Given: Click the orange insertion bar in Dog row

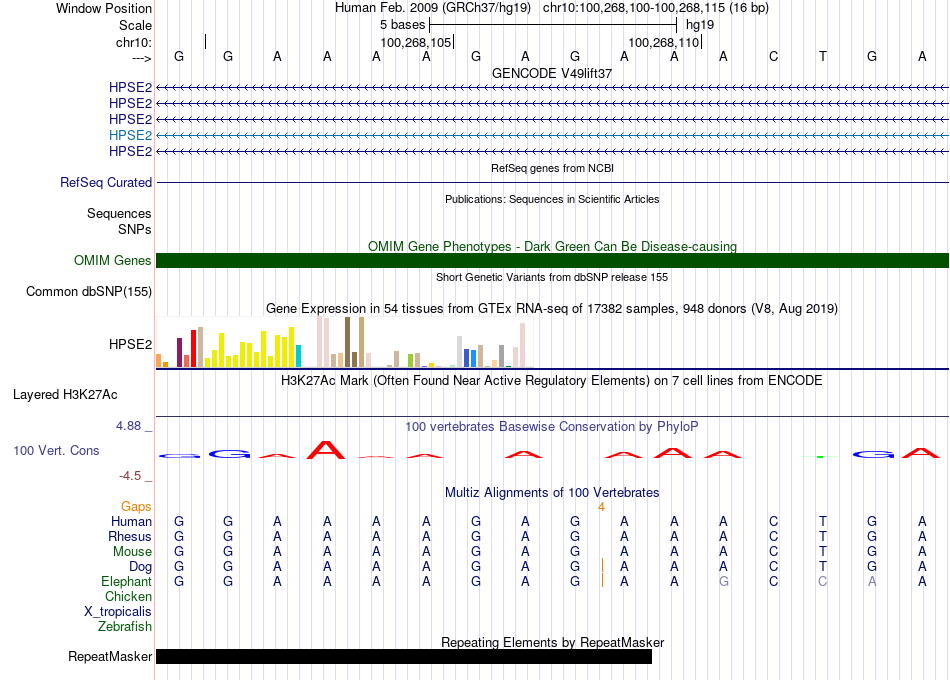Looking at the screenshot, I should (x=602, y=565).
